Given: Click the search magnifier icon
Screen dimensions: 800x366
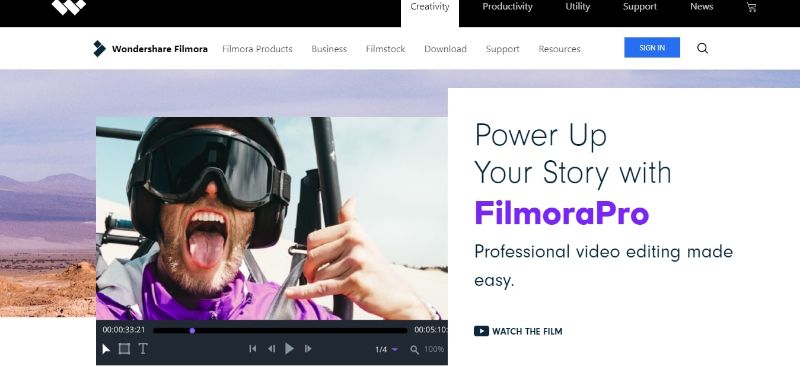Looking at the screenshot, I should [703, 48].
